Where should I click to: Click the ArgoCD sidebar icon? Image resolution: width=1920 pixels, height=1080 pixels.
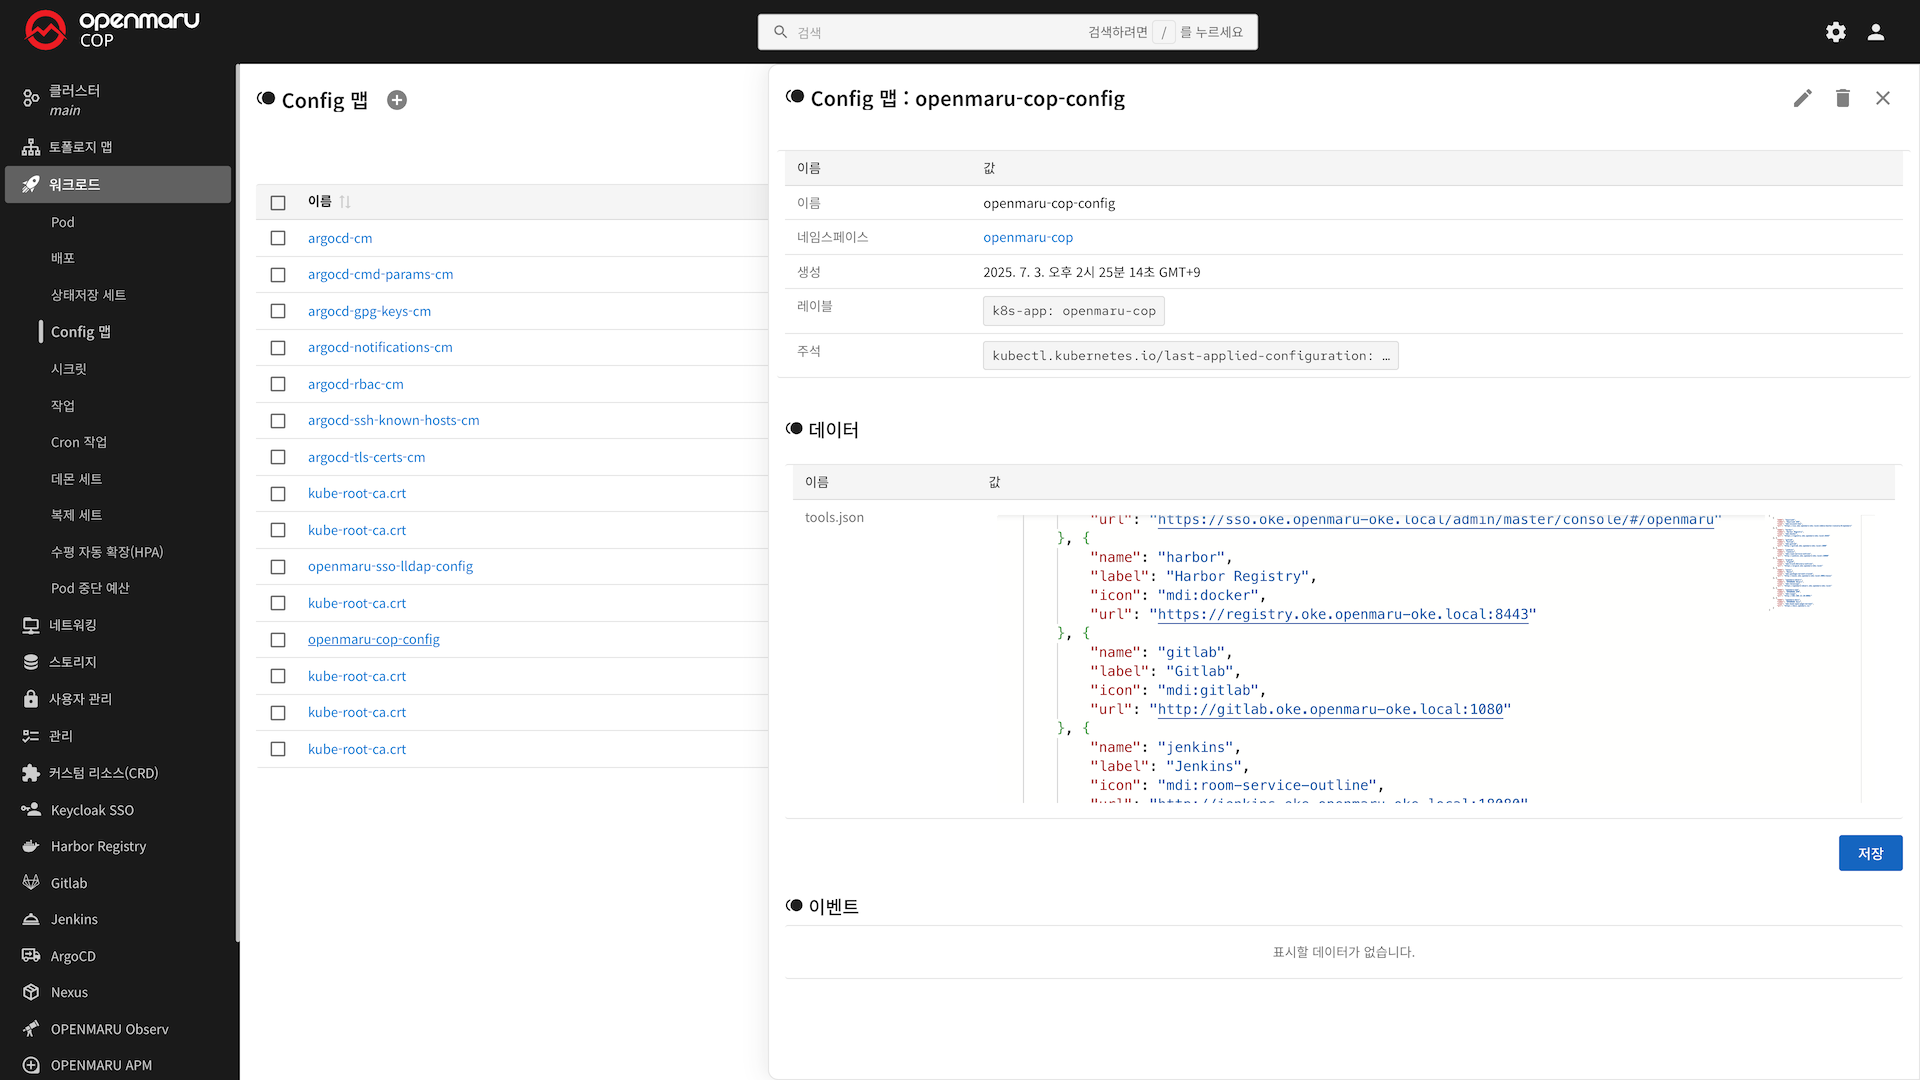tap(31, 956)
